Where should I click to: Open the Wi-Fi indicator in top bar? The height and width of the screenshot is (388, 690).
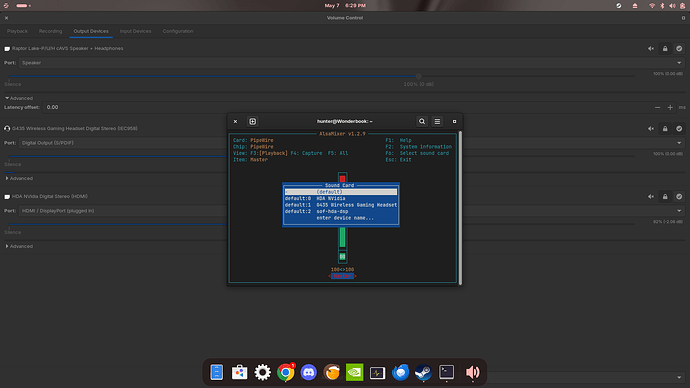coord(652,6)
